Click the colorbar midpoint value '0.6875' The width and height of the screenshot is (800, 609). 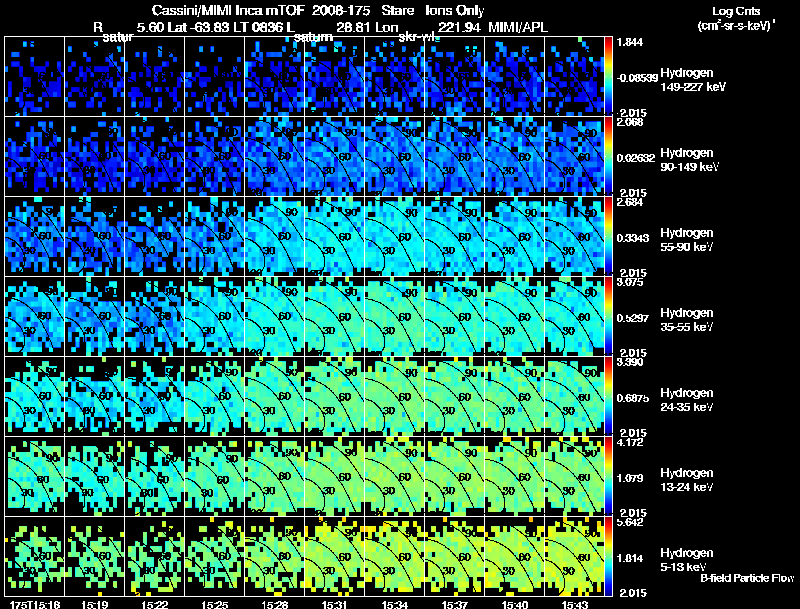click(x=633, y=398)
